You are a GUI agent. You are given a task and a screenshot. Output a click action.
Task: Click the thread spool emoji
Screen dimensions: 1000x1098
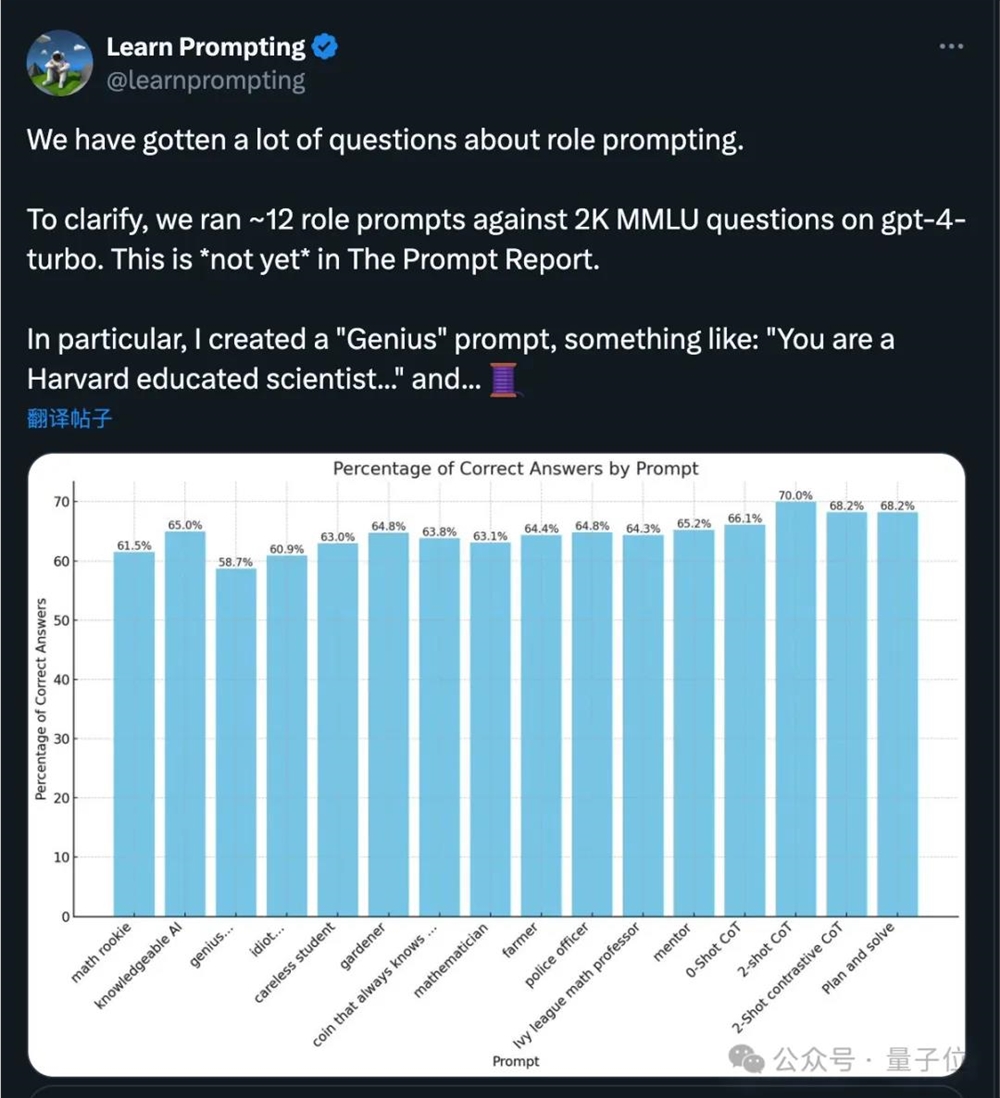coord(502,379)
